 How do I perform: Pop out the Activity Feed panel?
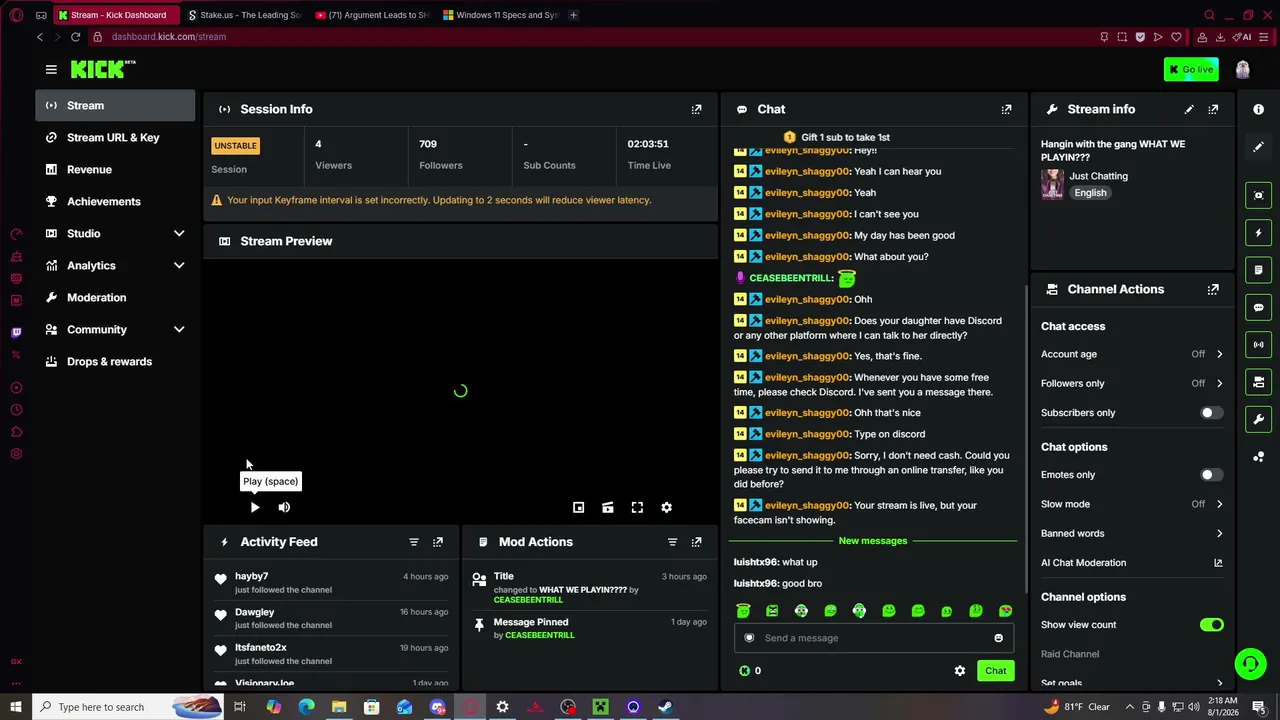437,542
